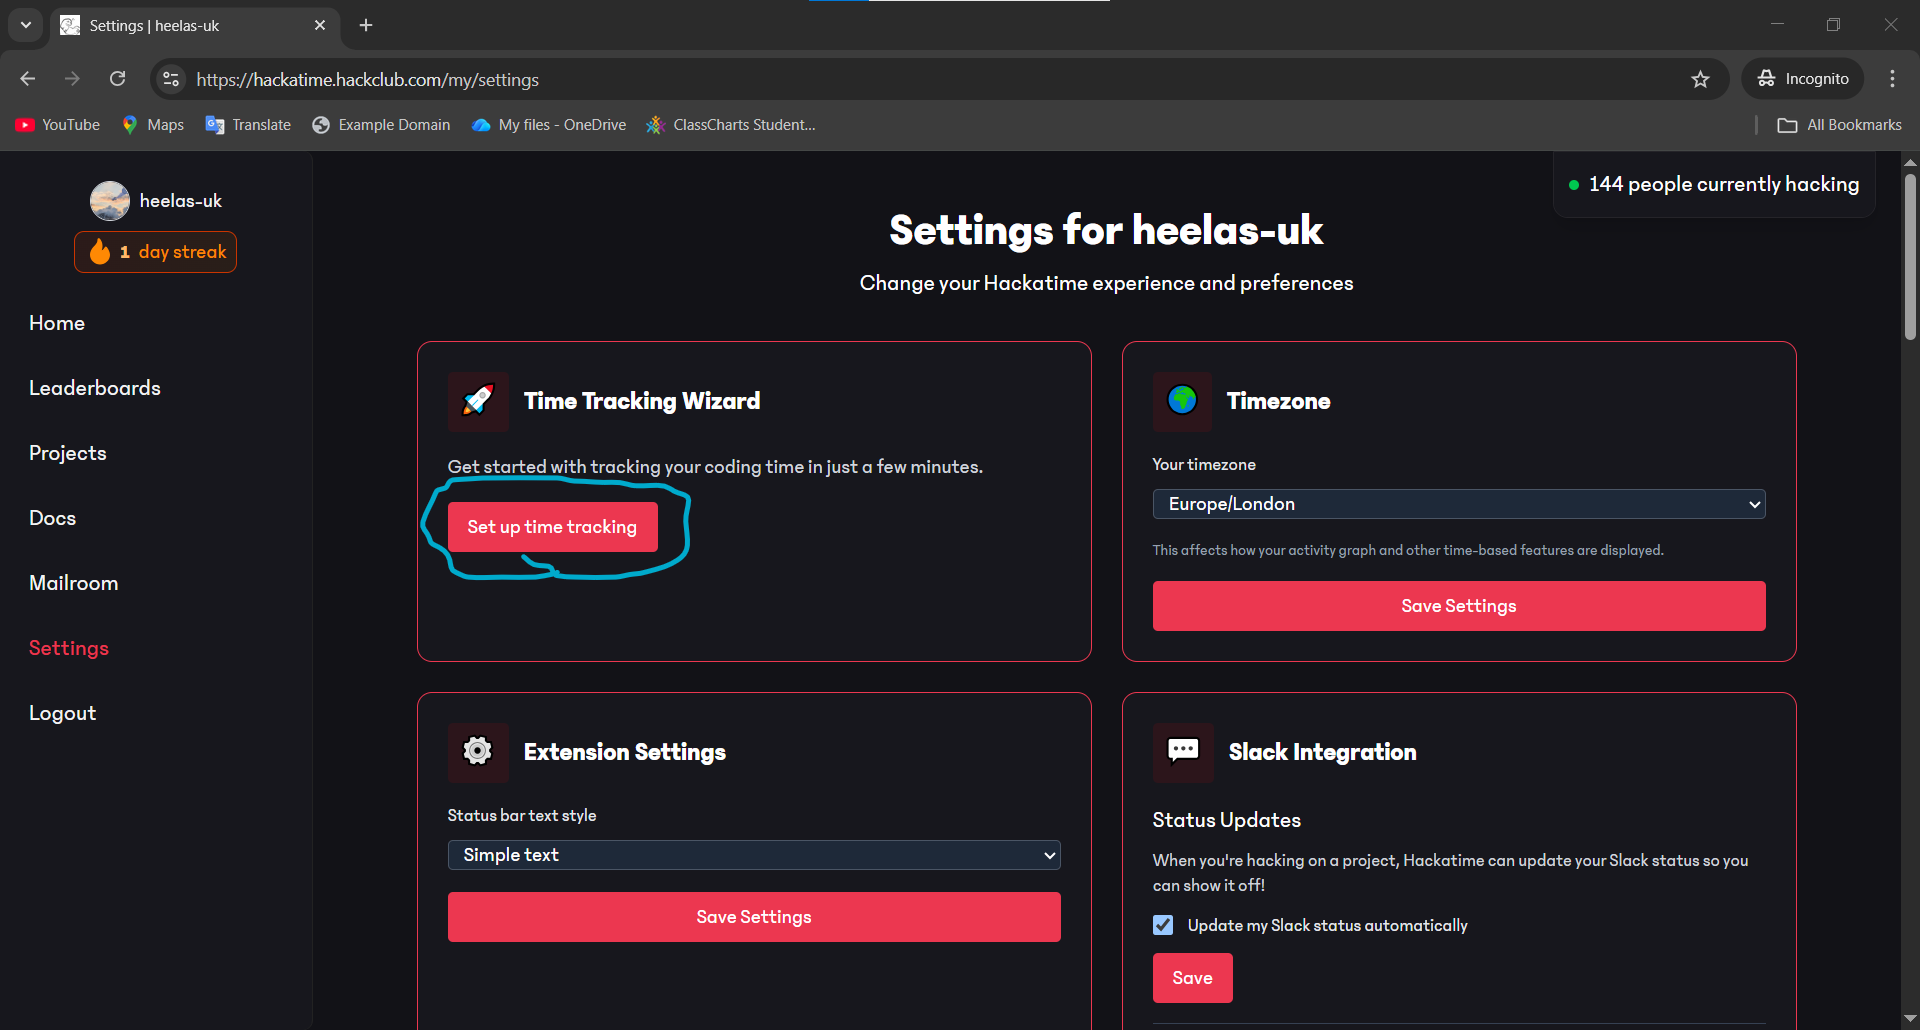Screen dimensions: 1920x1030
Task: Open the browser tab search chevron
Action: coord(25,25)
